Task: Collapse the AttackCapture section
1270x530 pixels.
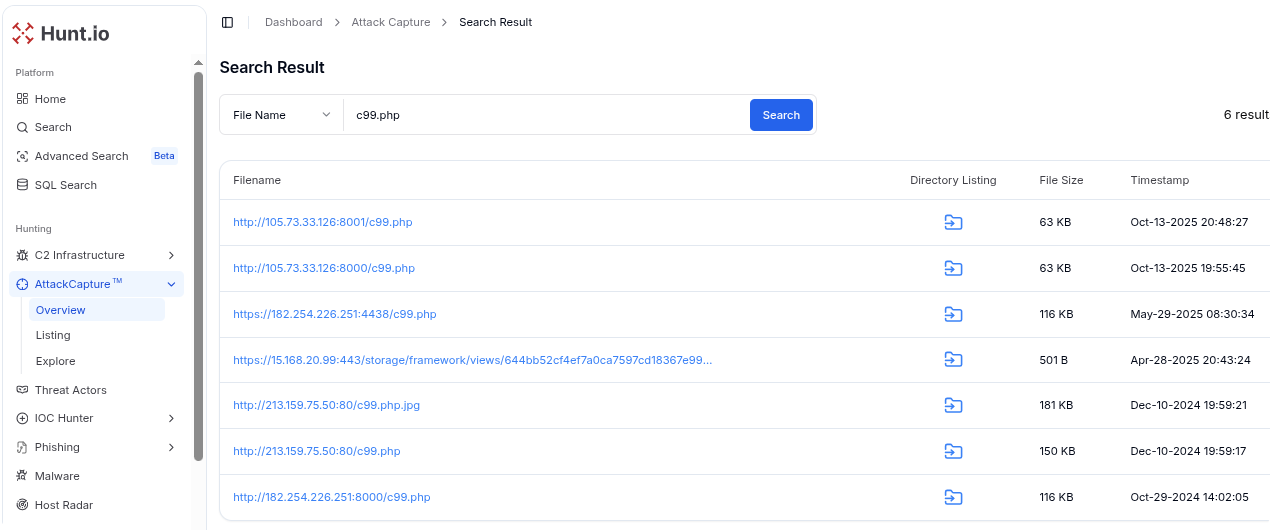Action: 171,284
